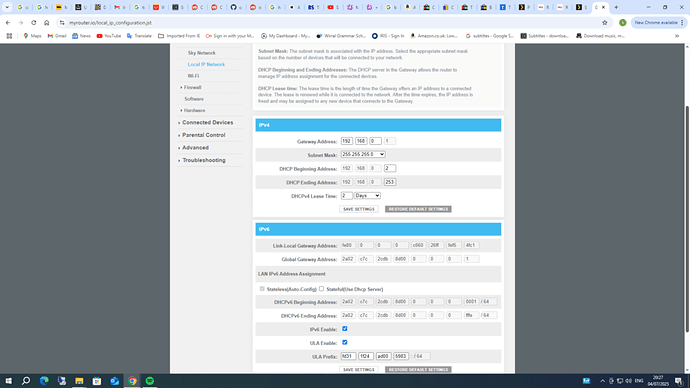Open the site information icon in address bar
This screenshot has width=690, height=388.
tap(62, 22)
